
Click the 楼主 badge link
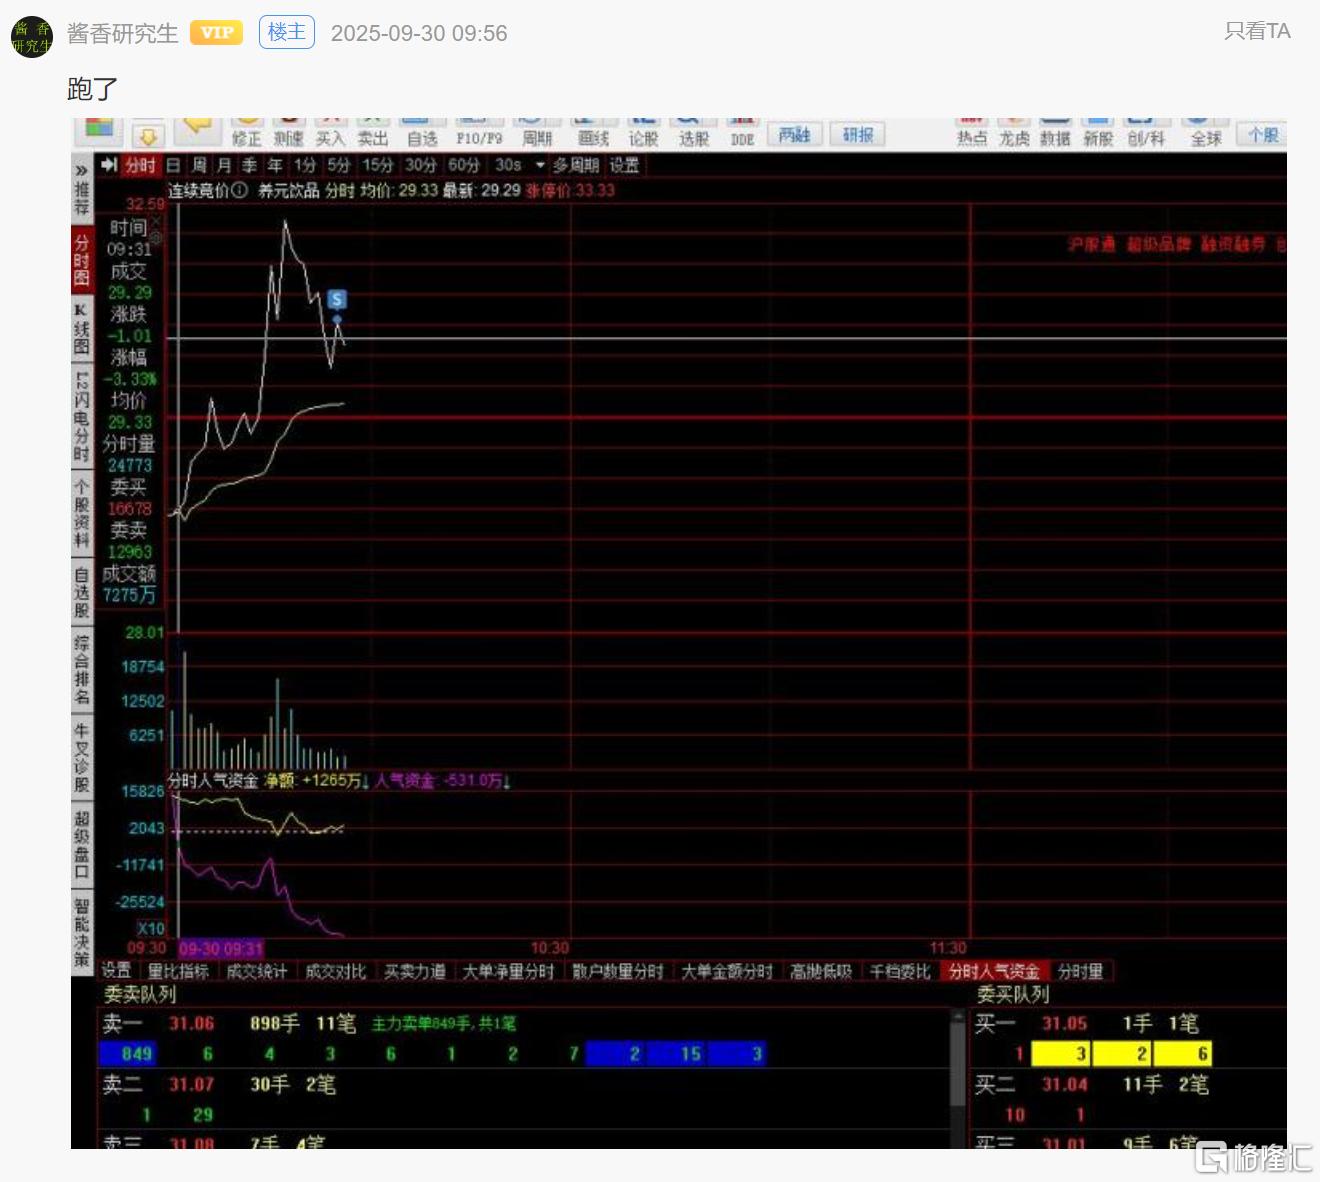(x=287, y=32)
